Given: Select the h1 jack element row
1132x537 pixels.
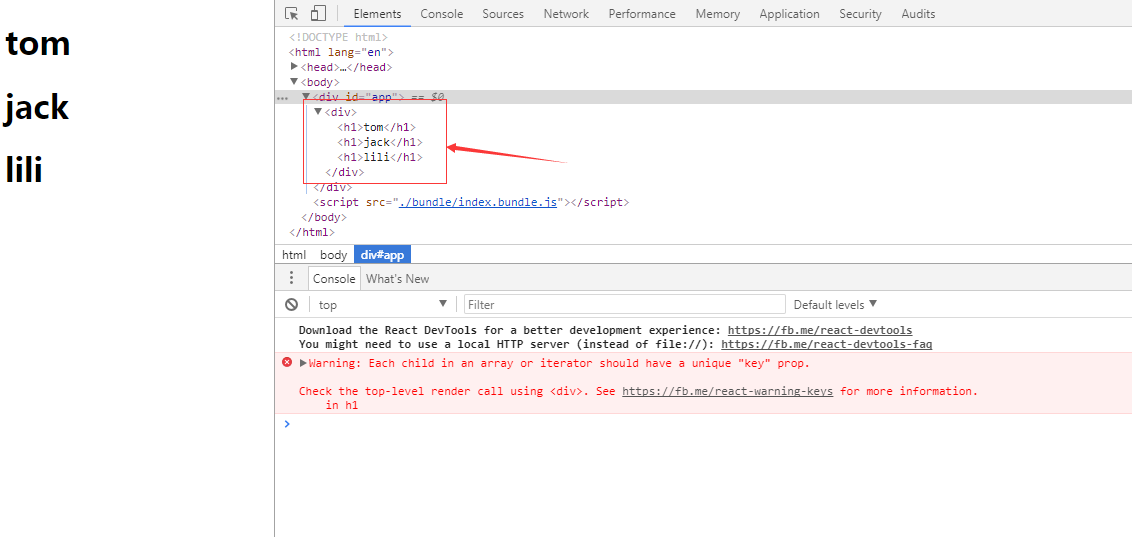Looking at the screenshot, I should 380,142.
